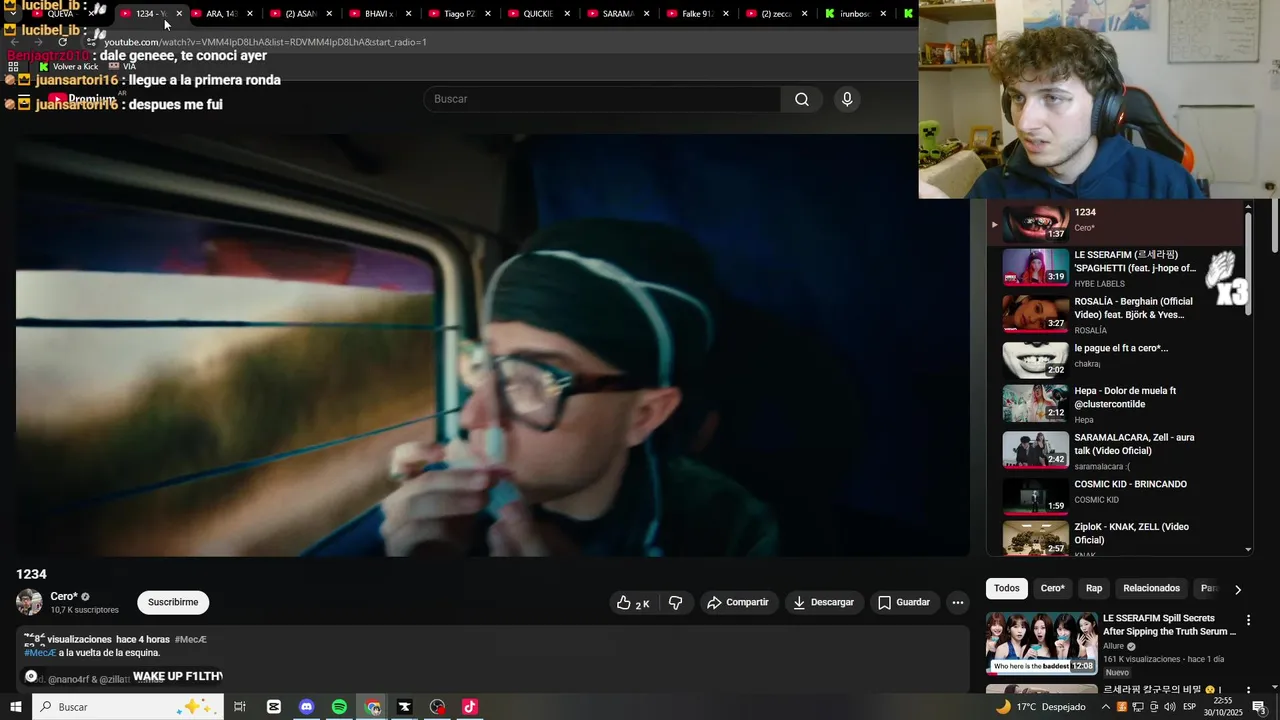
Task: Click the ESP language indicator
Action: coord(1190,707)
